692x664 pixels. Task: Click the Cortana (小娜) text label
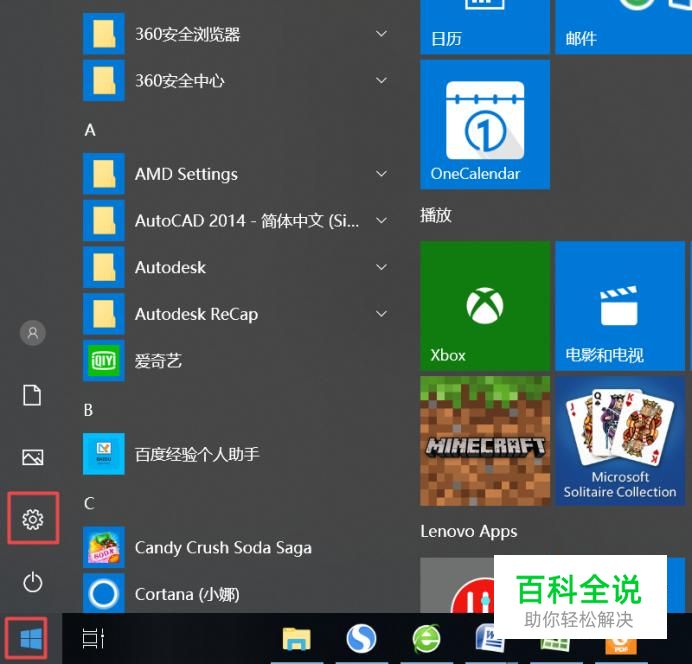(187, 594)
